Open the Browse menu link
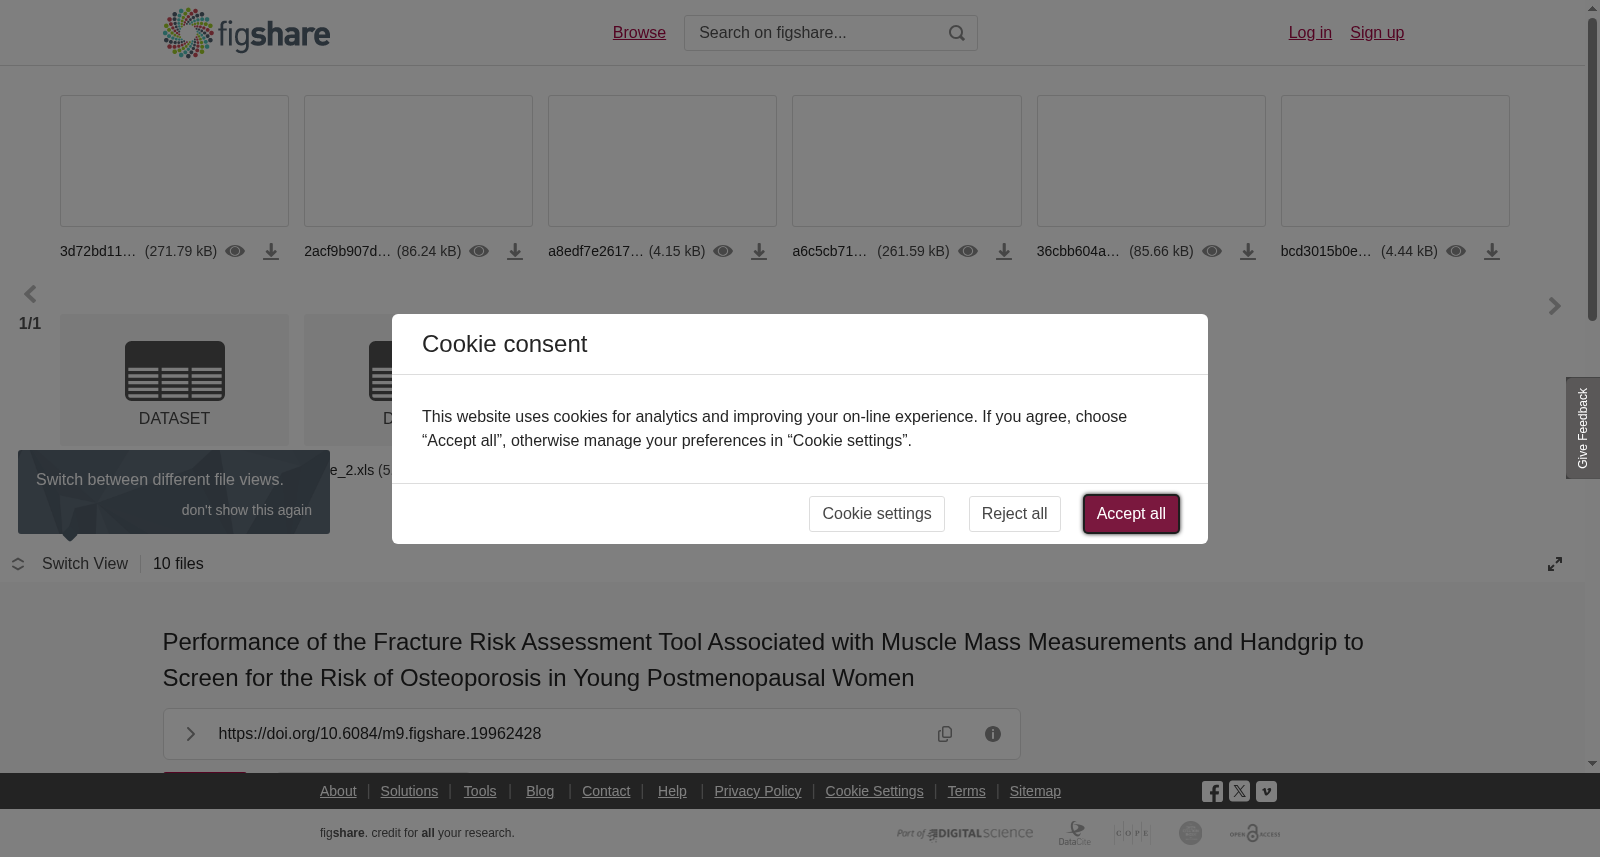The width and height of the screenshot is (1600, 857). click(x=639, y=33)
